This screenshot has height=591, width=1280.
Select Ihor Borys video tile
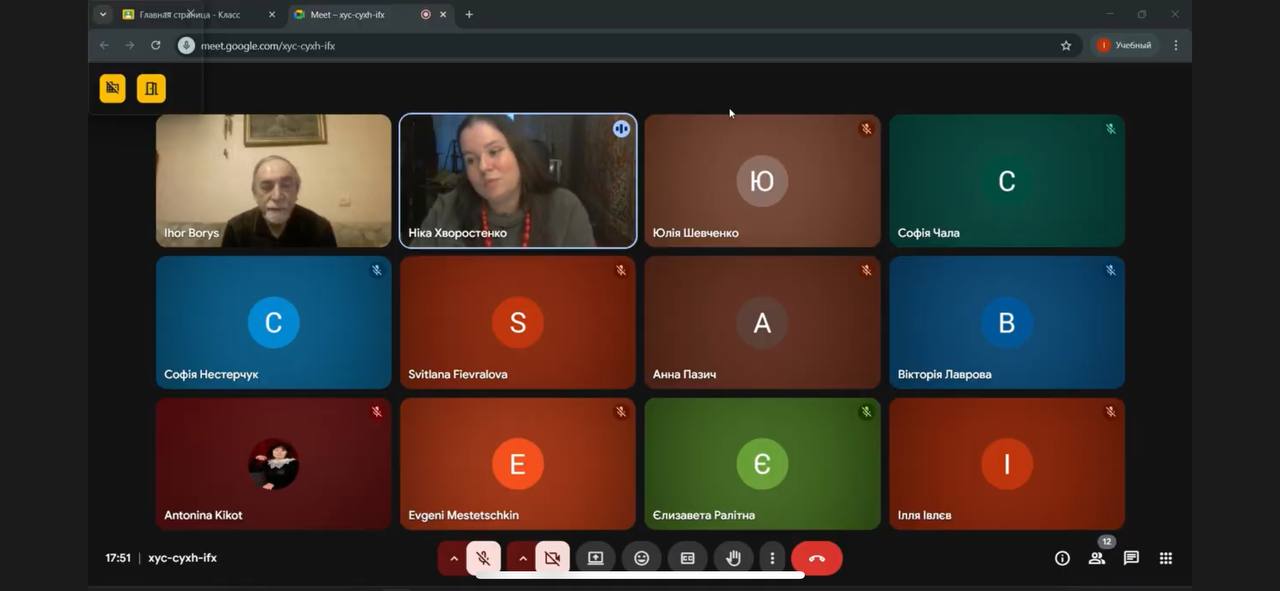pos(273,181)
